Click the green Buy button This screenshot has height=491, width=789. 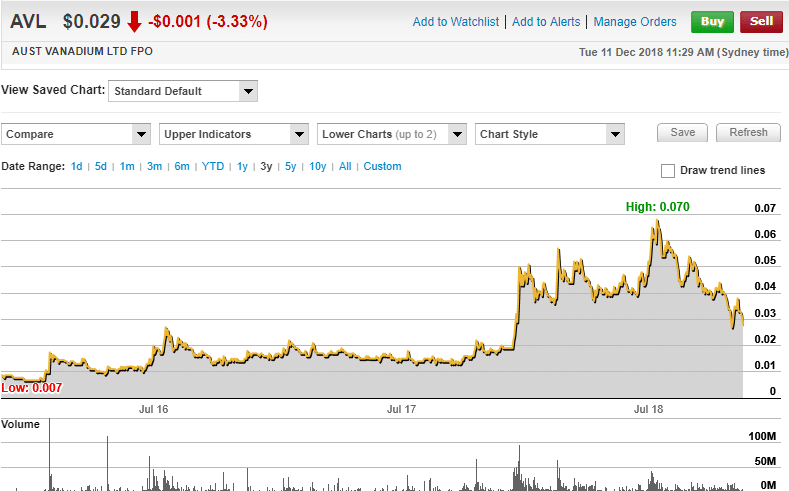click(712, 22)
